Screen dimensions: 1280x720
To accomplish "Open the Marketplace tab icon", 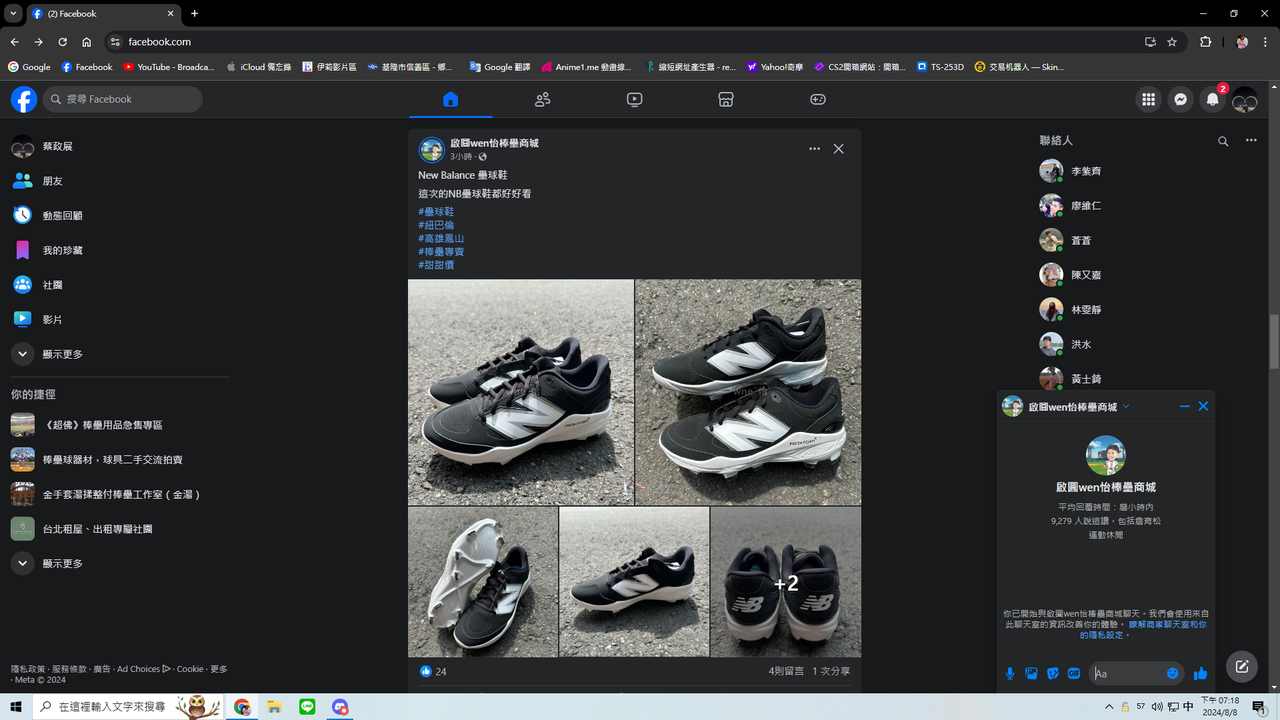I will (726, 99).
